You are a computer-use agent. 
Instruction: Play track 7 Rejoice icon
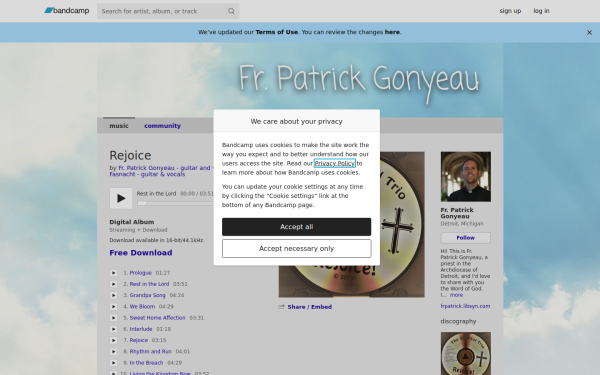tap(113, 340)
